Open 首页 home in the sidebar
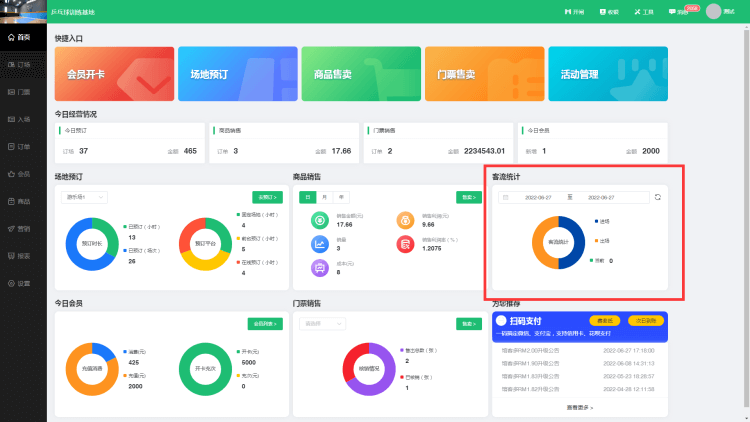The height and width of the screenshot is (422, 750). pos(20,37)
